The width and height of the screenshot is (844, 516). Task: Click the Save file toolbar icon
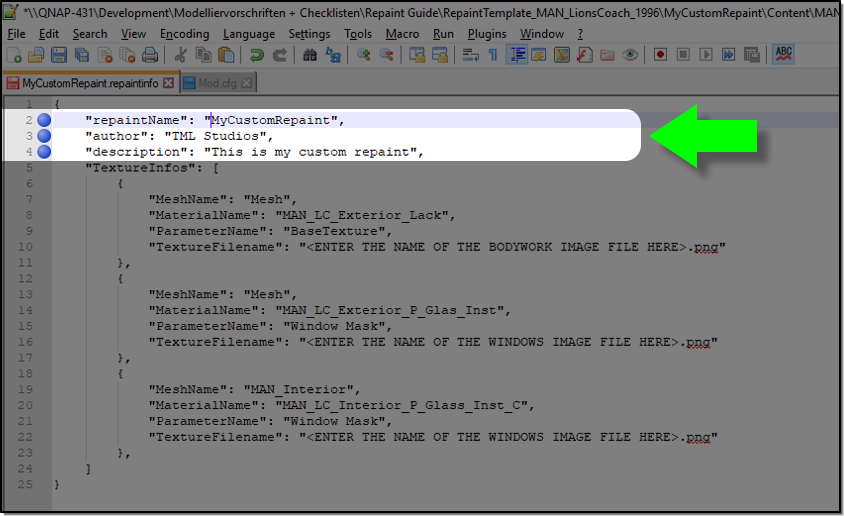tap(58, 55)
